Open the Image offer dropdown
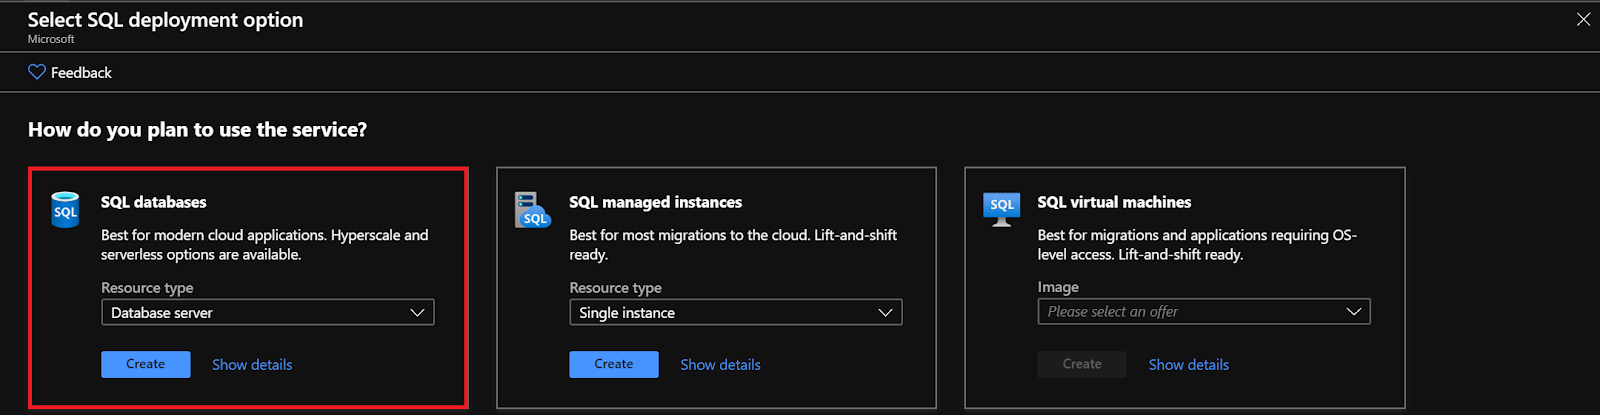Image resolution: width=1600 pixels, height=415 pixels. pyautogui.click(x=1203, y=311)
